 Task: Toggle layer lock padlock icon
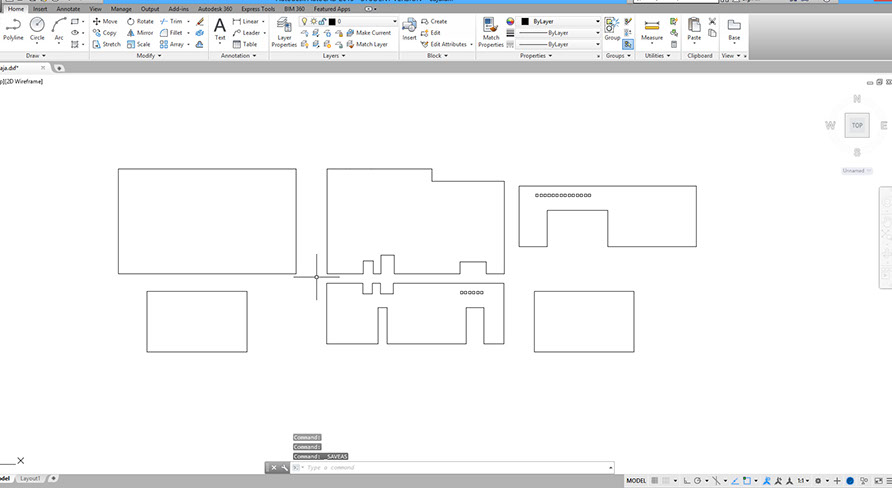pos(322,21)
